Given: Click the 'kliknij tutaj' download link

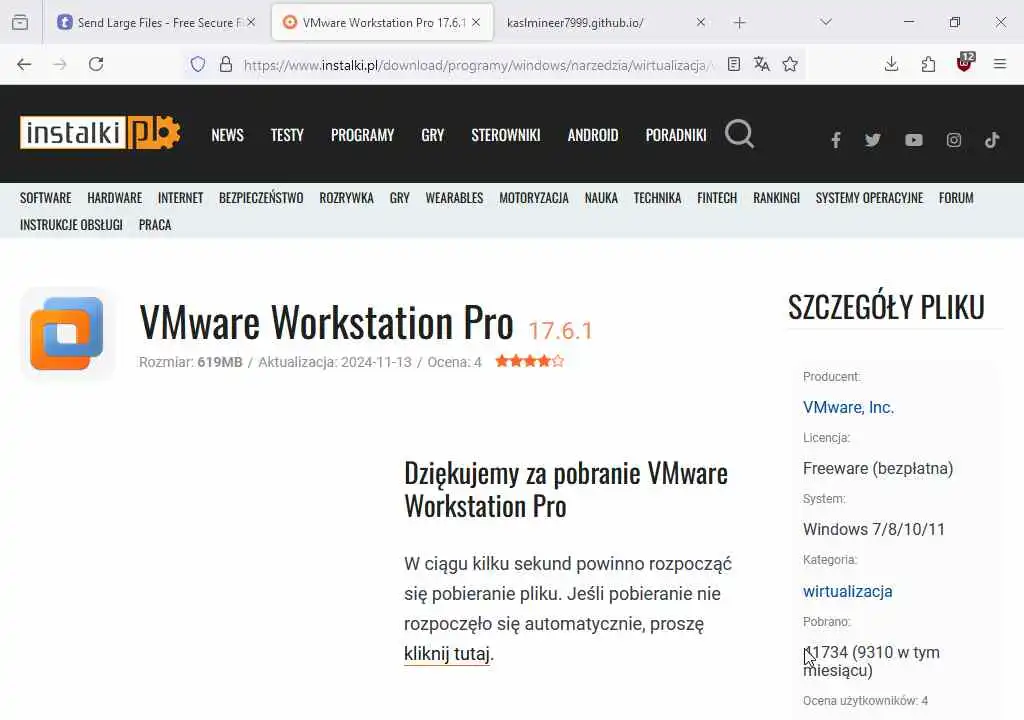Looking at the screenshot, I should (447, 653).
